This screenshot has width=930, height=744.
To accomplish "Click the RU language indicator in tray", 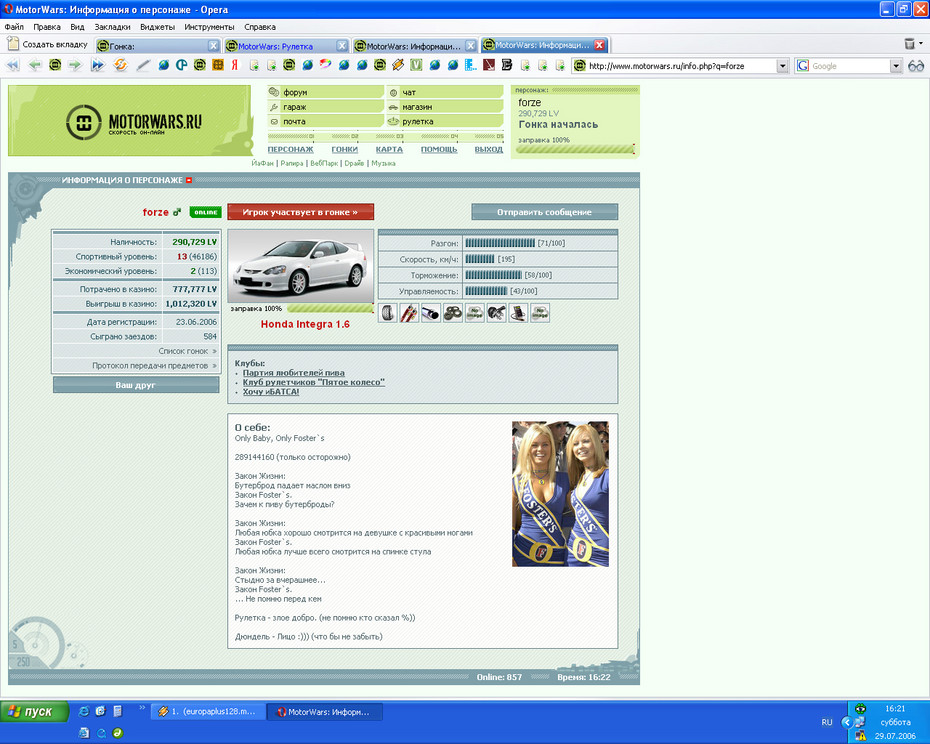I will [x=827, y=722].
